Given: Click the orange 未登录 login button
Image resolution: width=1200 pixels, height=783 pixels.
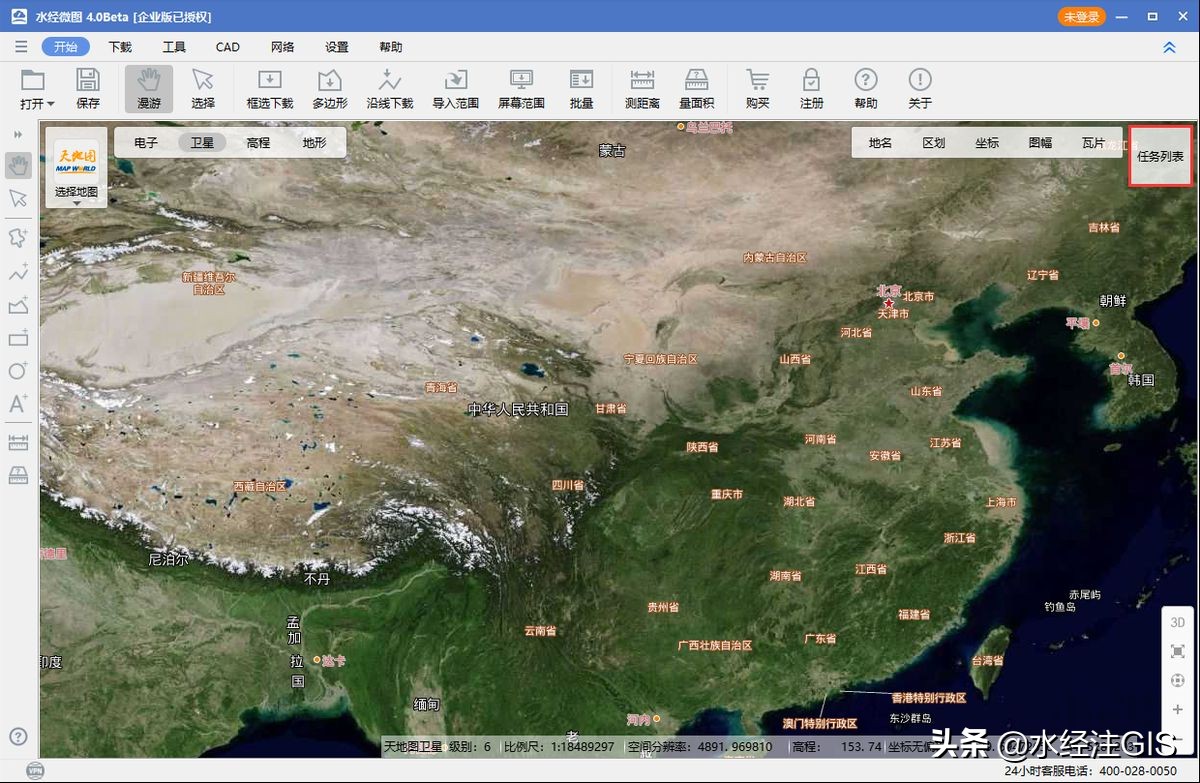Looking at the screenshot, I should 1082,17.
